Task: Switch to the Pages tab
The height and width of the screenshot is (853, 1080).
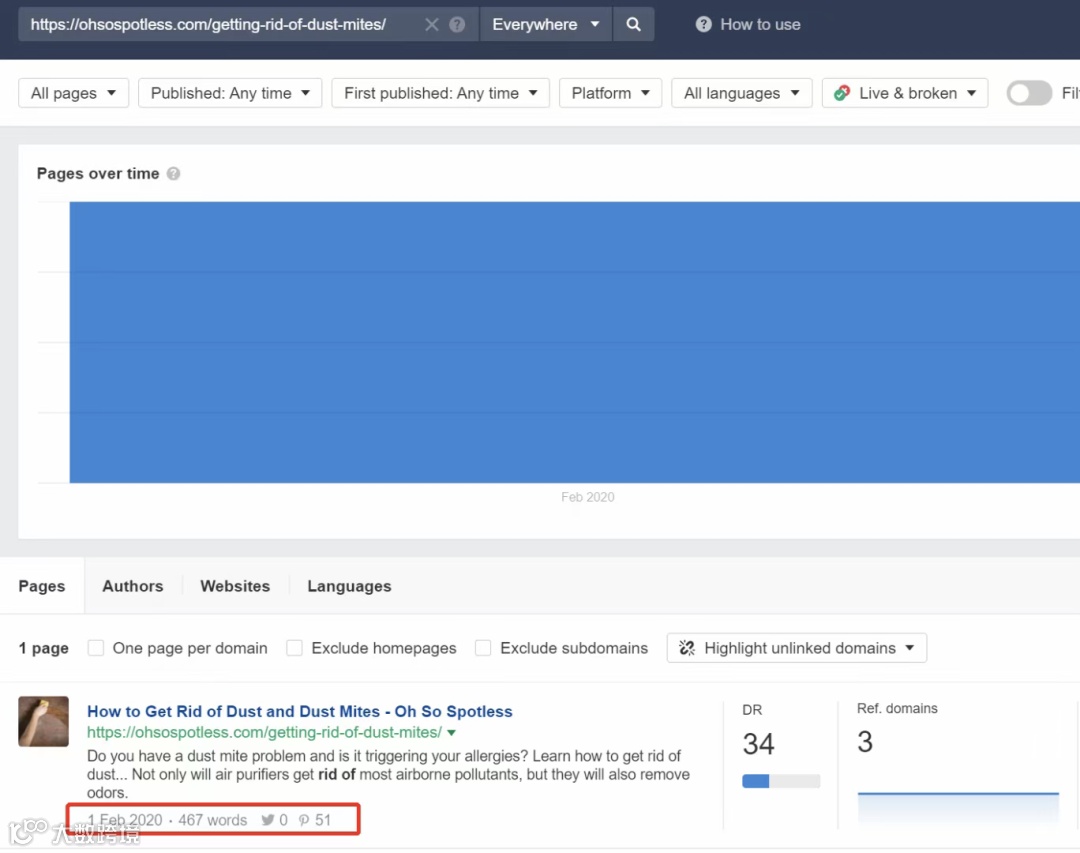Action: pos(42,586)
